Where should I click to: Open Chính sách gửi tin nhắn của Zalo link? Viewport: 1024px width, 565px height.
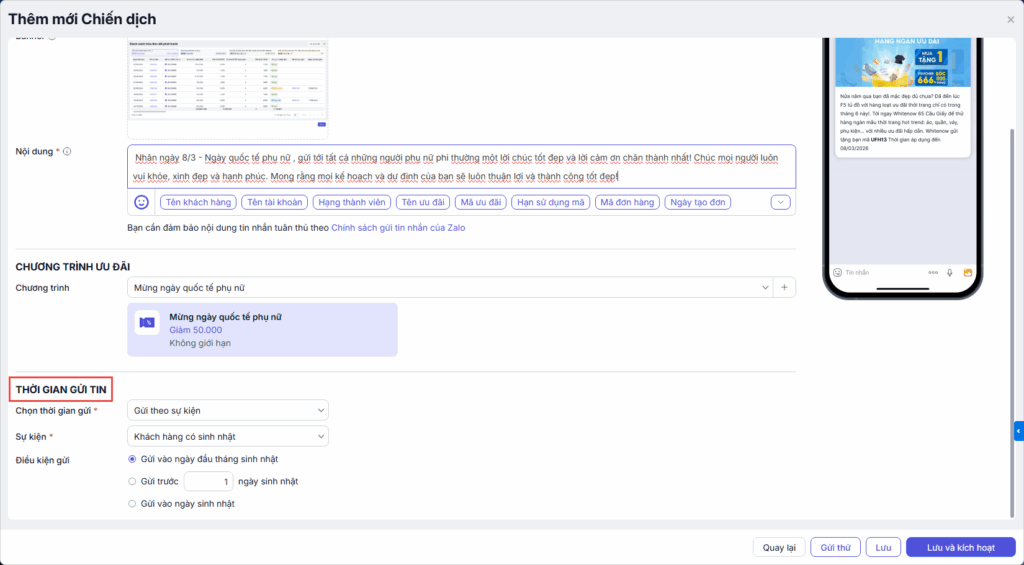[x=398, y=228]
